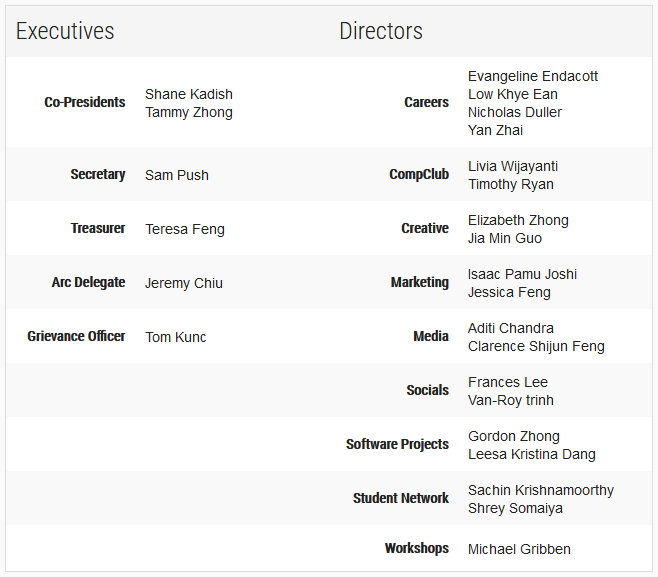Click Workshops director Michael Gribben

(519, 549)
